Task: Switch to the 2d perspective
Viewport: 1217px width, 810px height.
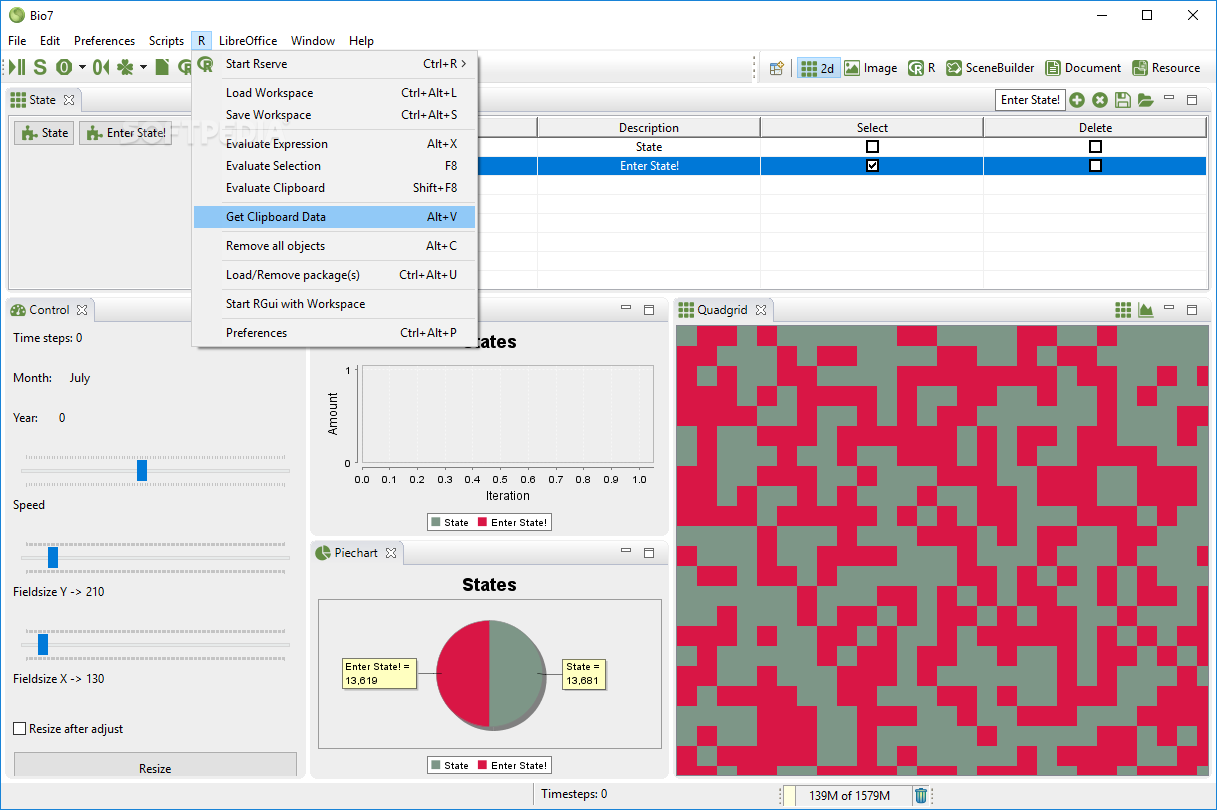Action: [819, 68]
